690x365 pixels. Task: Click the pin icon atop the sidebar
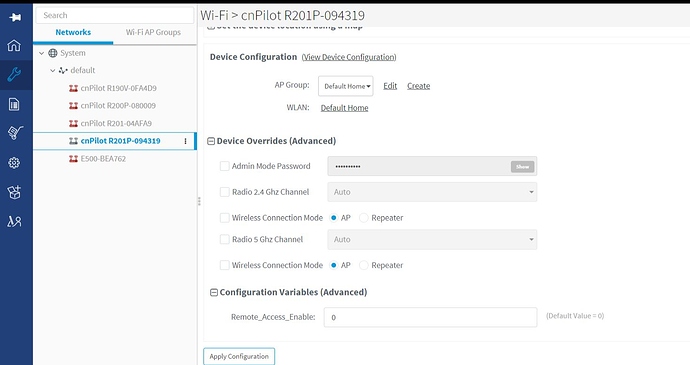pos(15,17)
